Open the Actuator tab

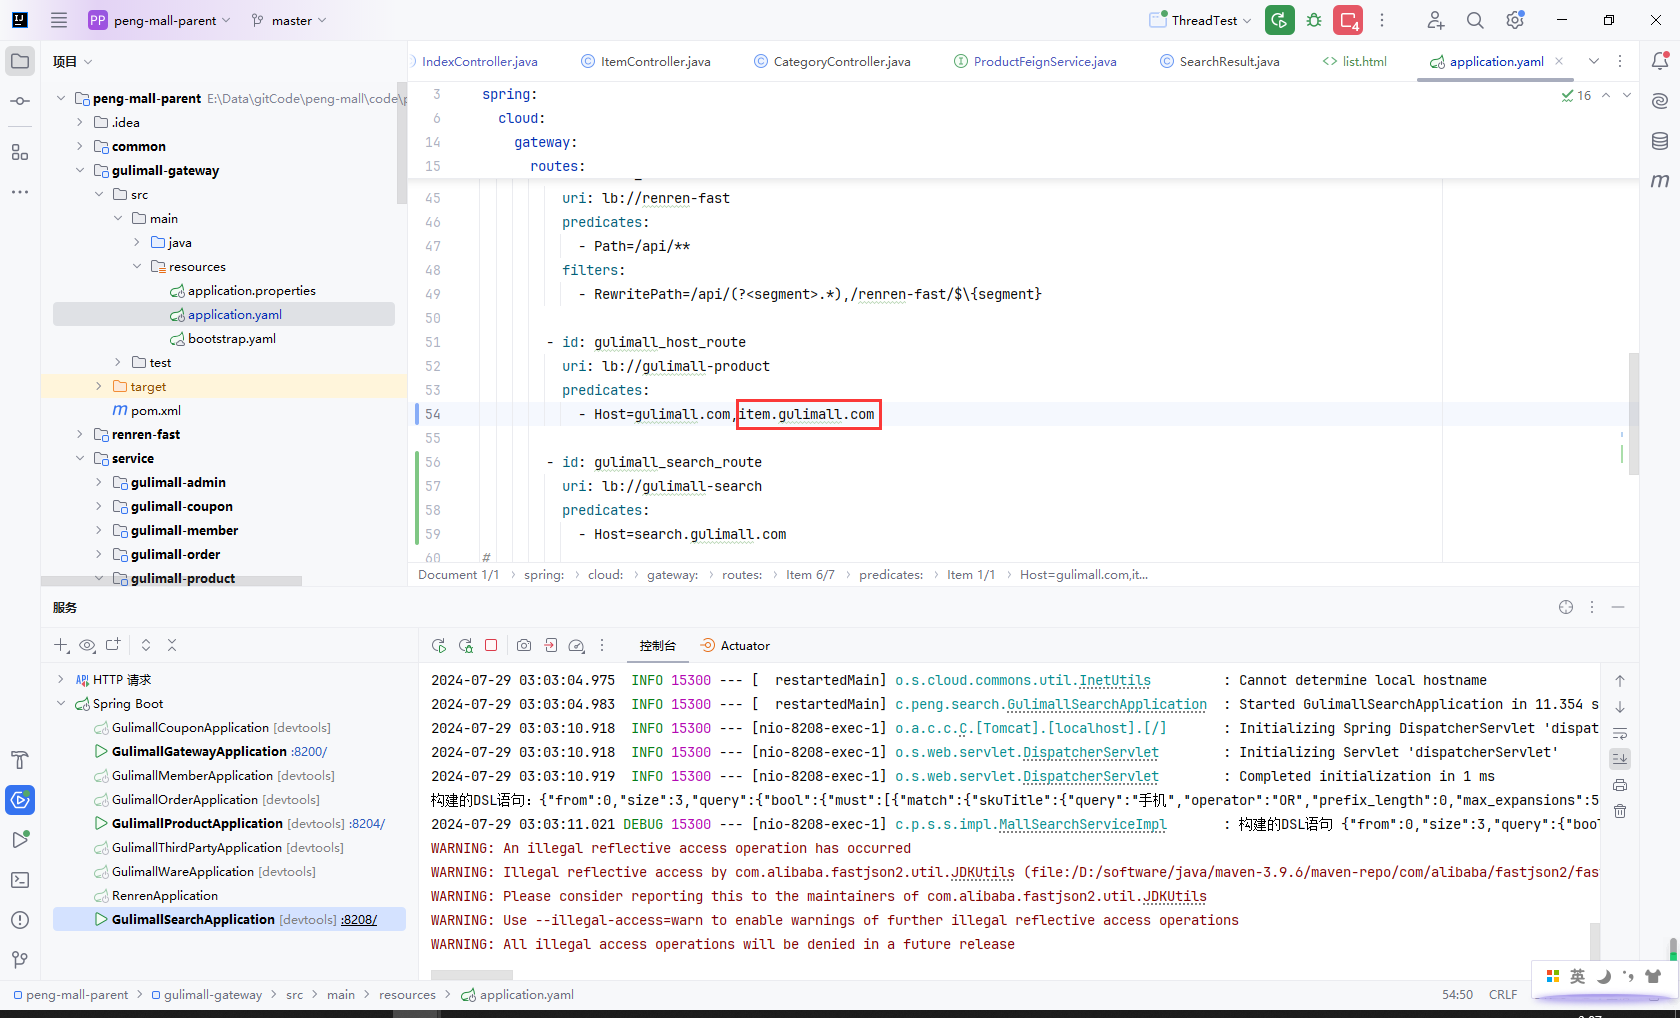coord(735,646)
